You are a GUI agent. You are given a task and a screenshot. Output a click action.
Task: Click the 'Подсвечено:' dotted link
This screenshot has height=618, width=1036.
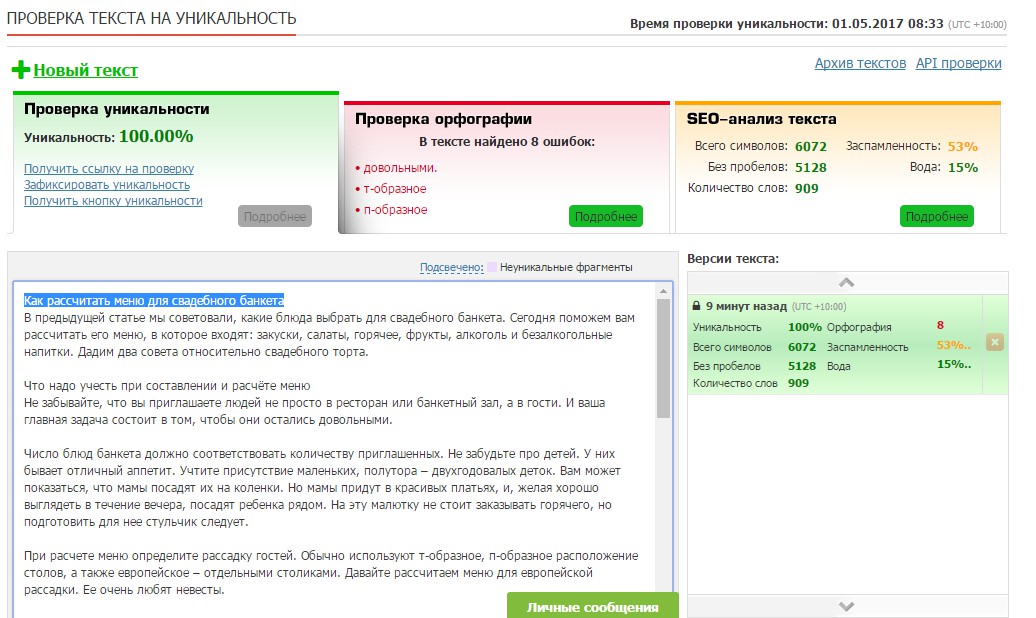coord(451,268)
